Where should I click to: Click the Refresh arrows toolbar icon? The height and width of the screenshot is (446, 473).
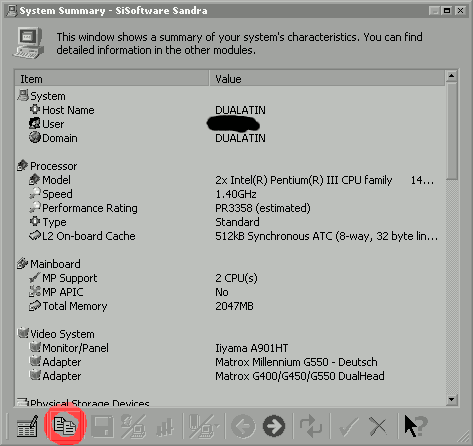(x=311, y=425)
